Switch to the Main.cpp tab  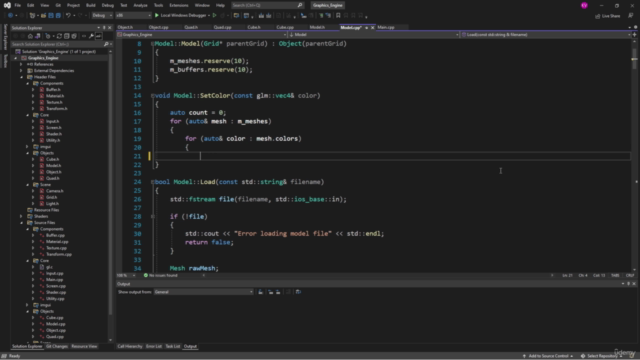[x=386, y=27]
